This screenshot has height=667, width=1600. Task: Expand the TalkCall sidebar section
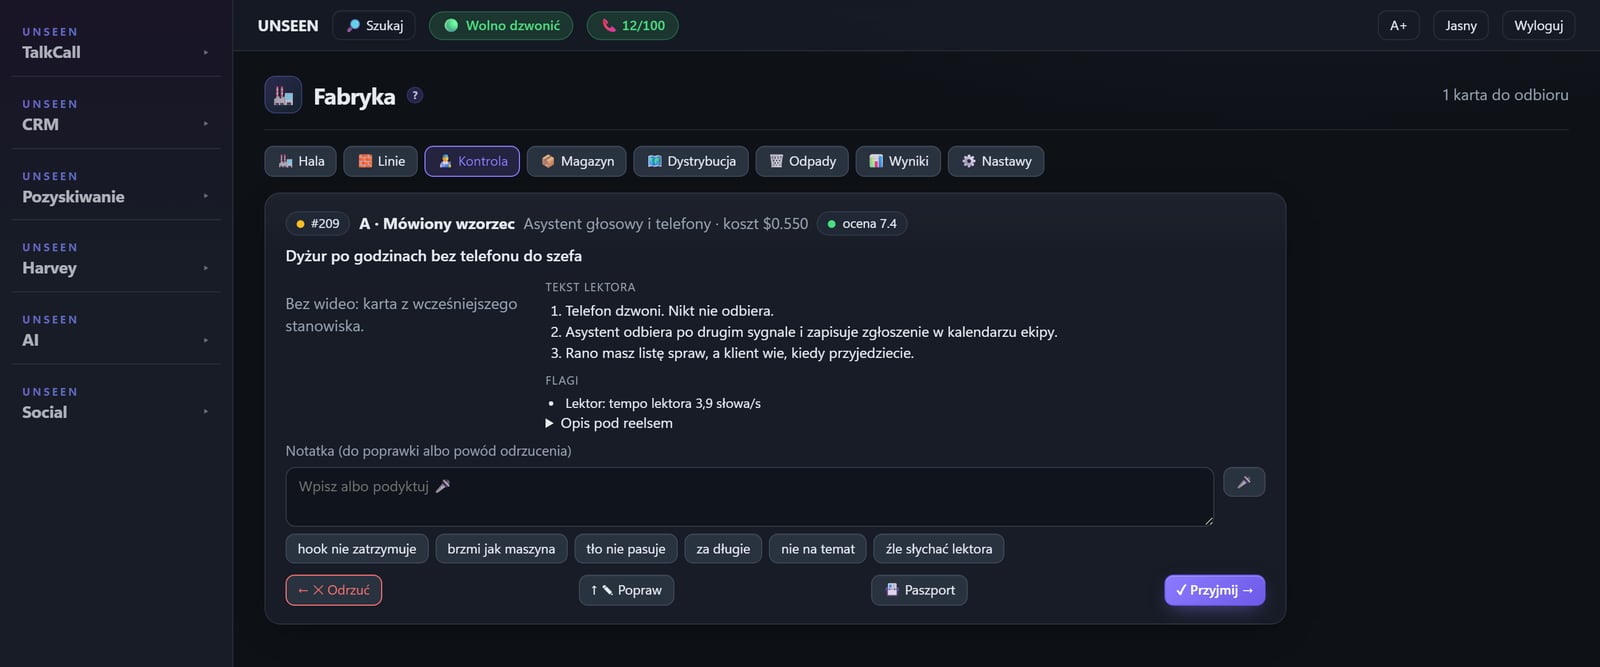[116, 43]
